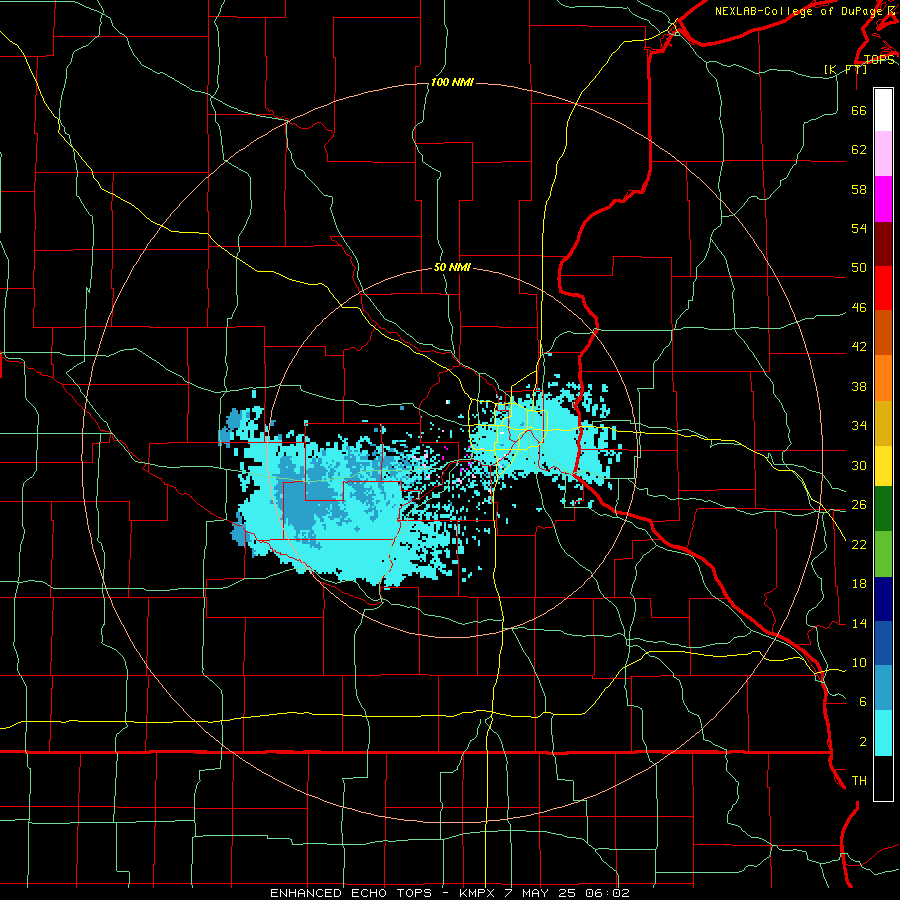Image resolution: width=900 pixels, height=900 pixels.
Task: Click the KMPX station identifier
Action: click(x=479, y=893)
